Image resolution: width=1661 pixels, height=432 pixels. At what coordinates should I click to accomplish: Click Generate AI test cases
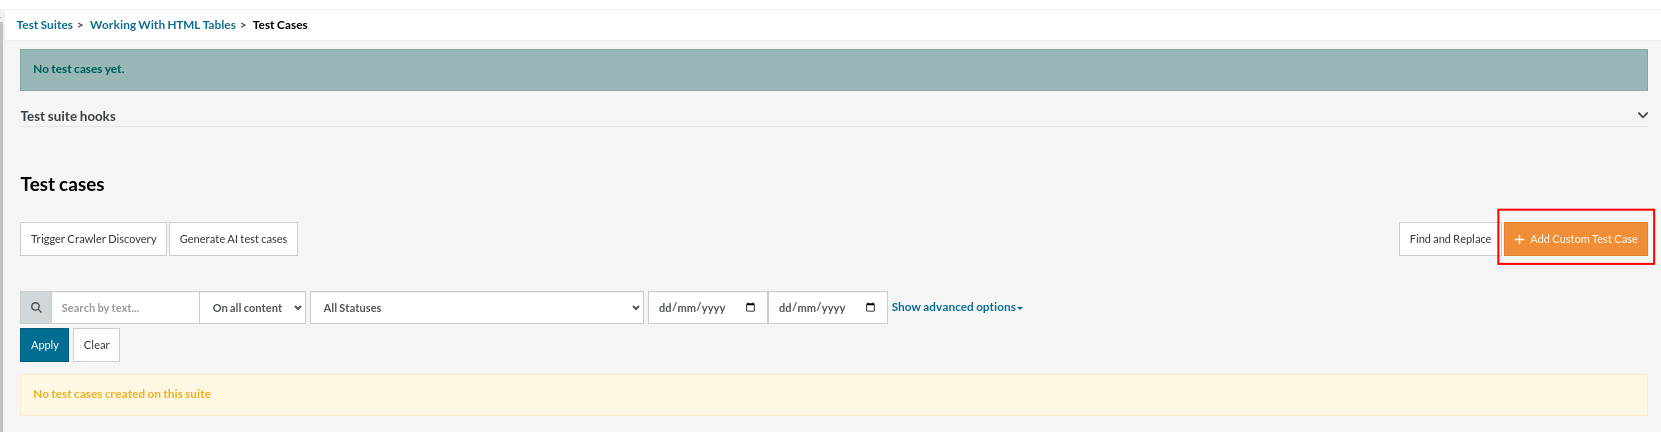click(233, 239)
